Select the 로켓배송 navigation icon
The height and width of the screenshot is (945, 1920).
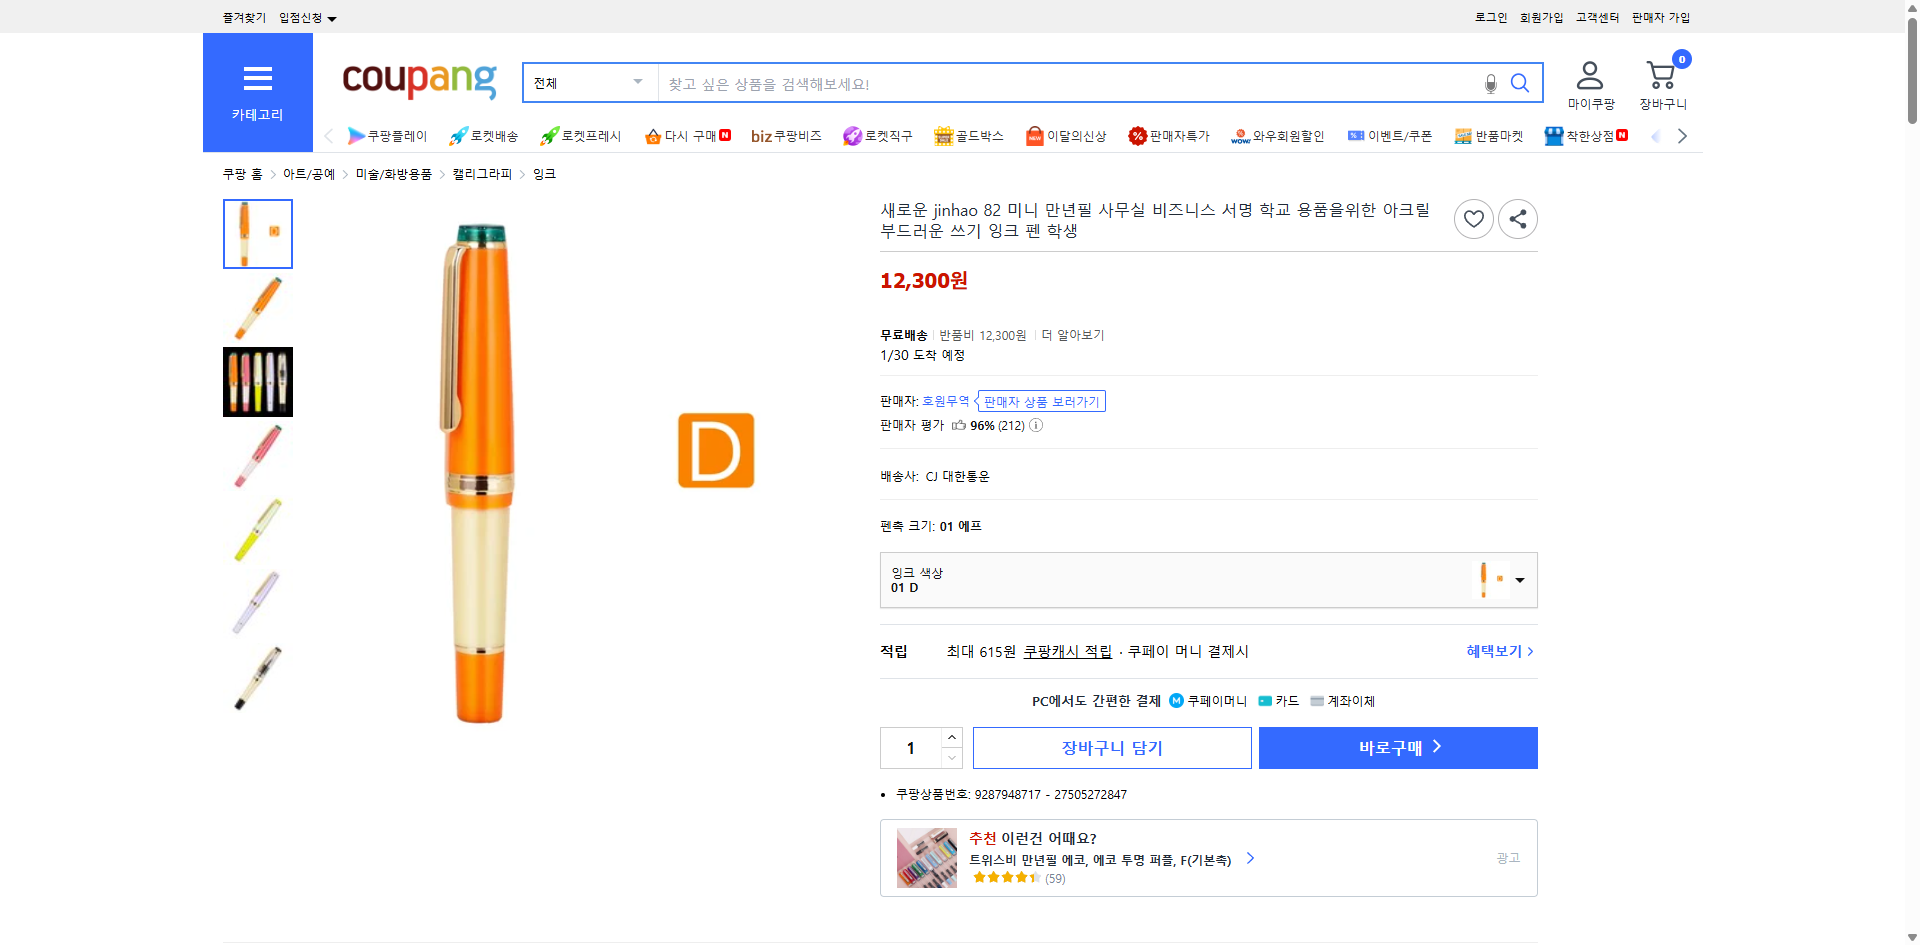457,135
